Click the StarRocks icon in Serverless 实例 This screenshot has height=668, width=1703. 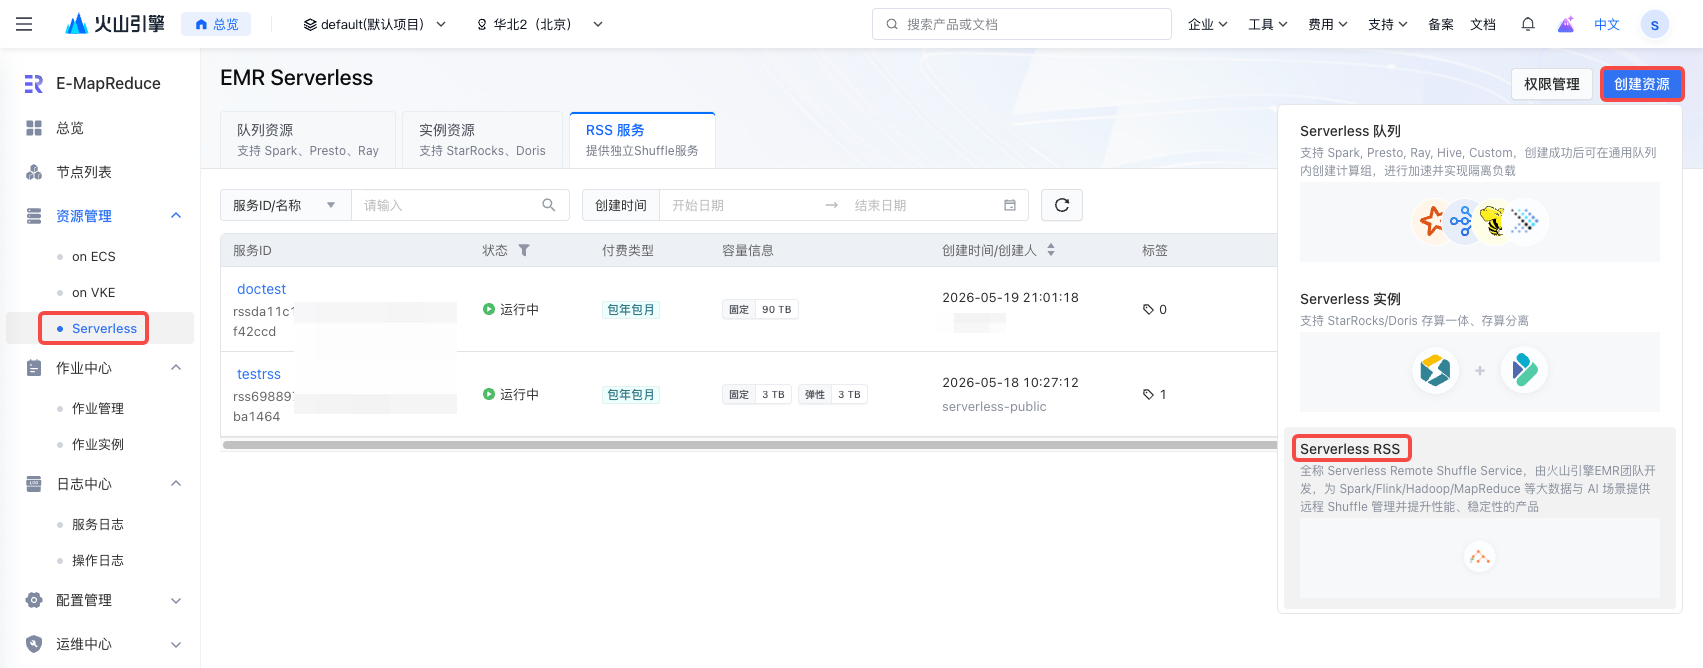[1435, 371]
